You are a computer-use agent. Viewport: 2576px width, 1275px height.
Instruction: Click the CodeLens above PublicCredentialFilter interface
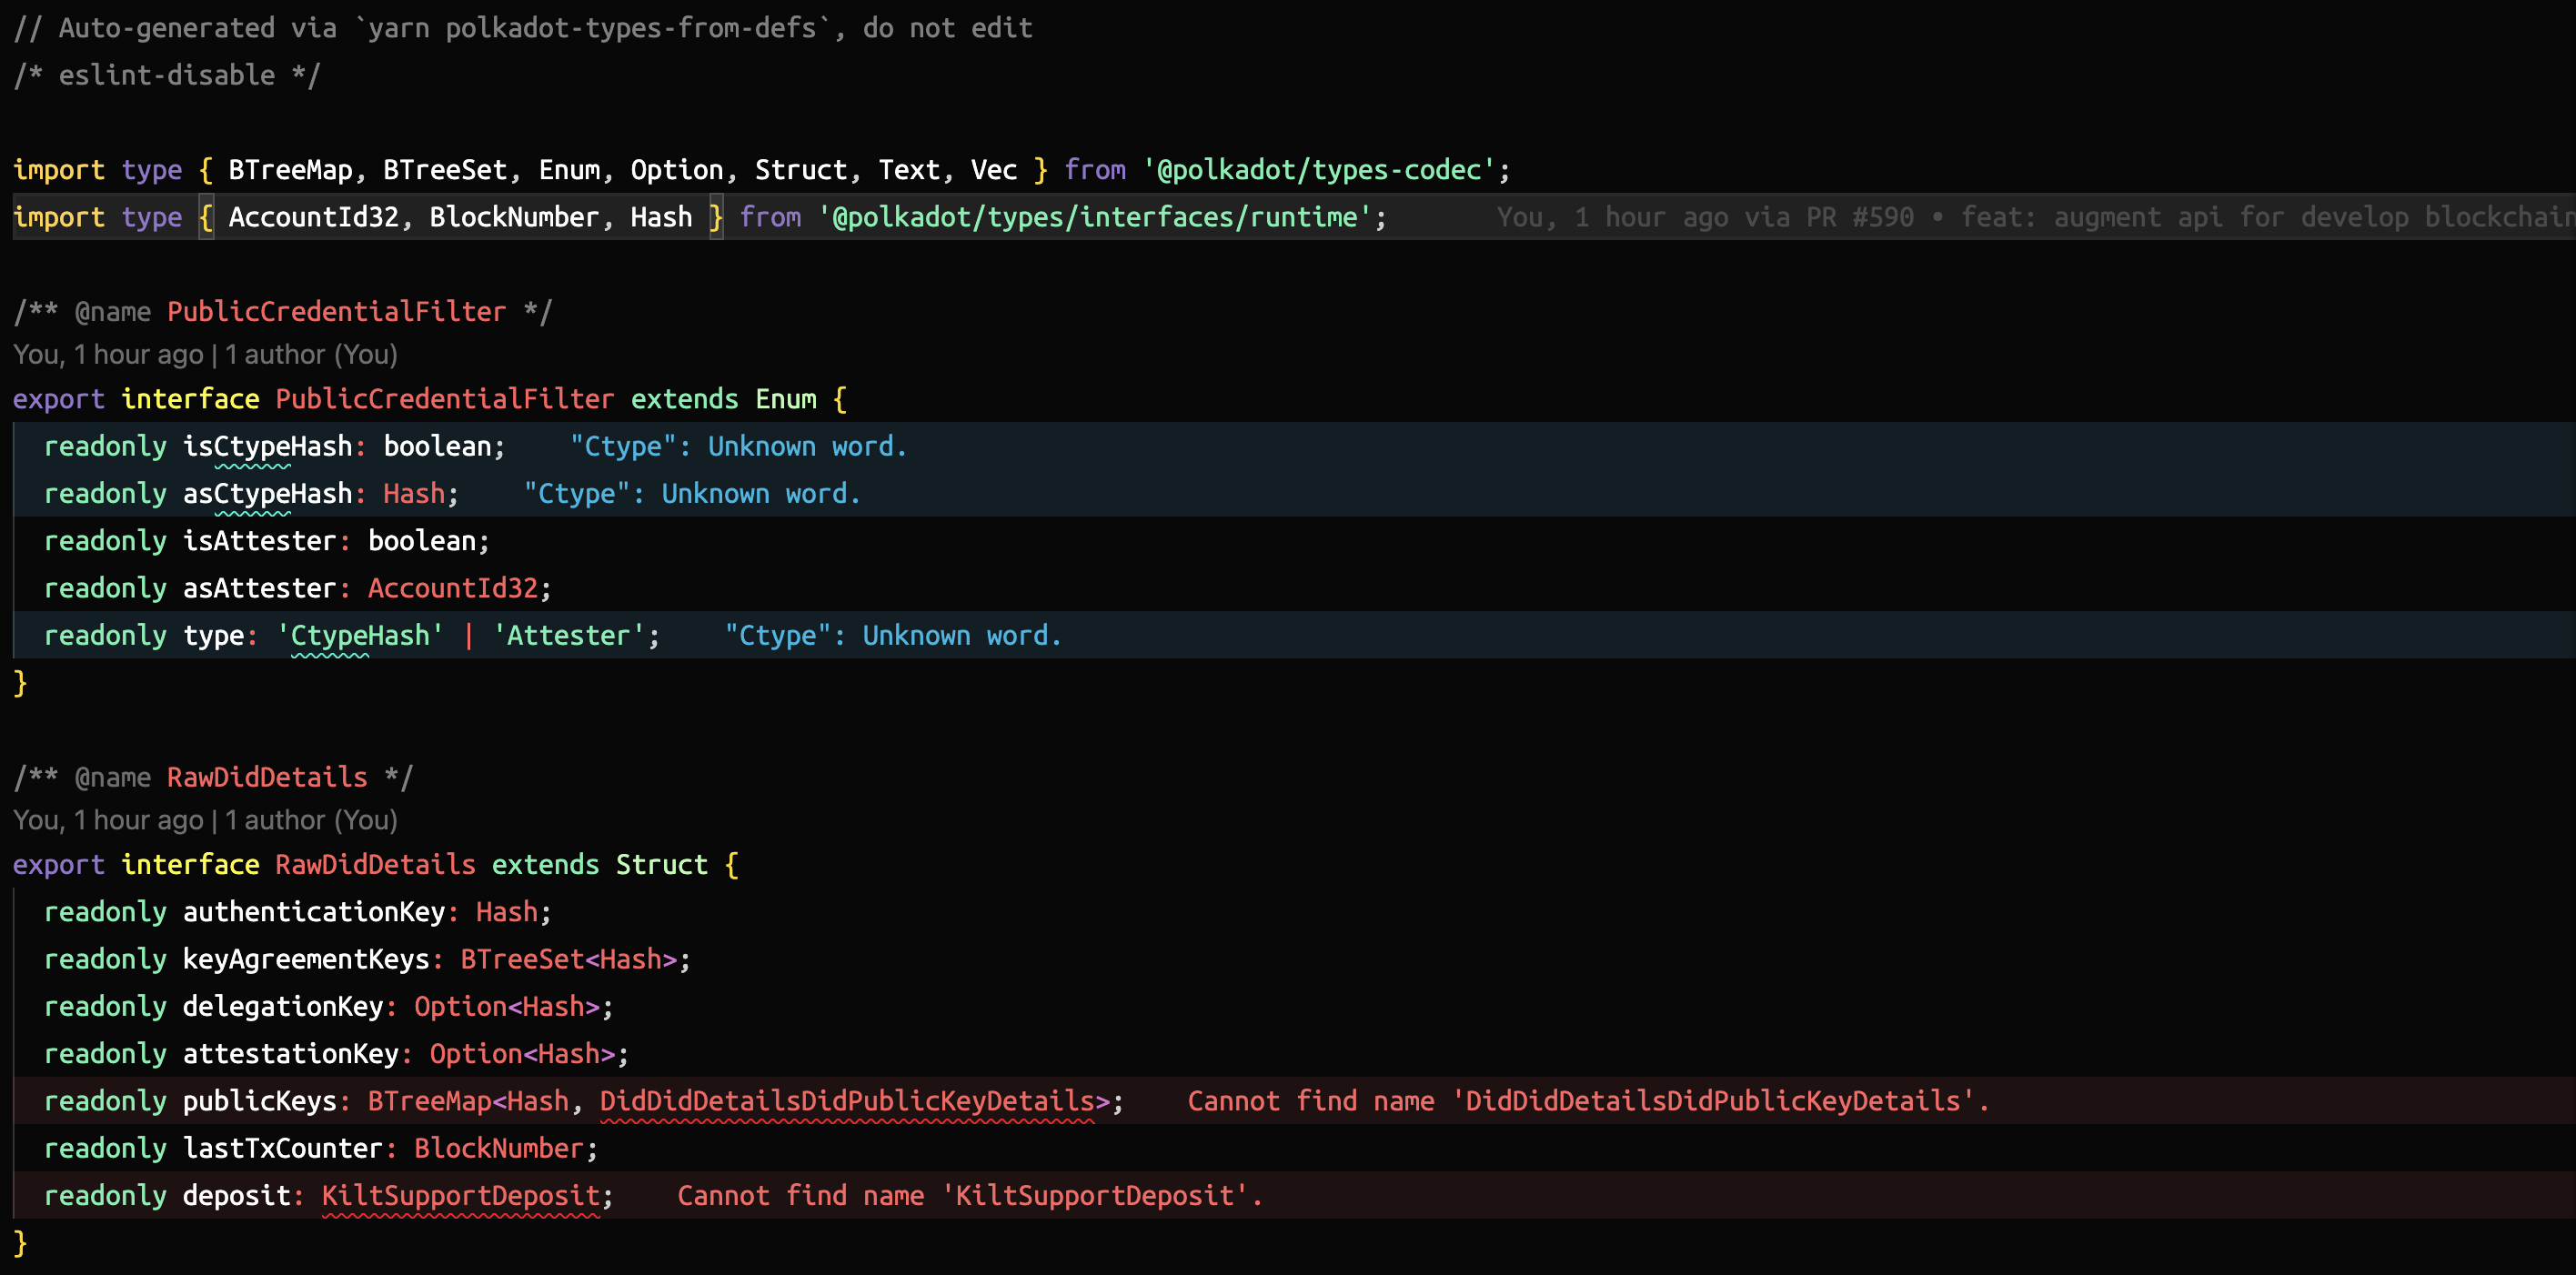tap(205, 354)
